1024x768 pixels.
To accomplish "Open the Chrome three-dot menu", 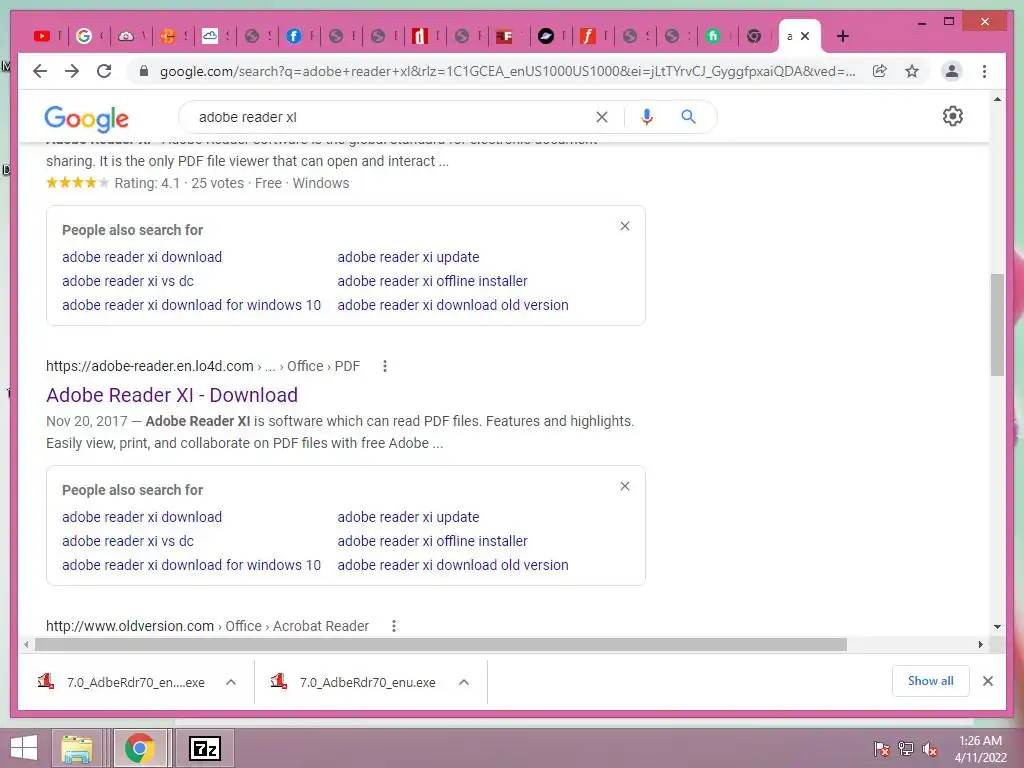I will [984, 71].
